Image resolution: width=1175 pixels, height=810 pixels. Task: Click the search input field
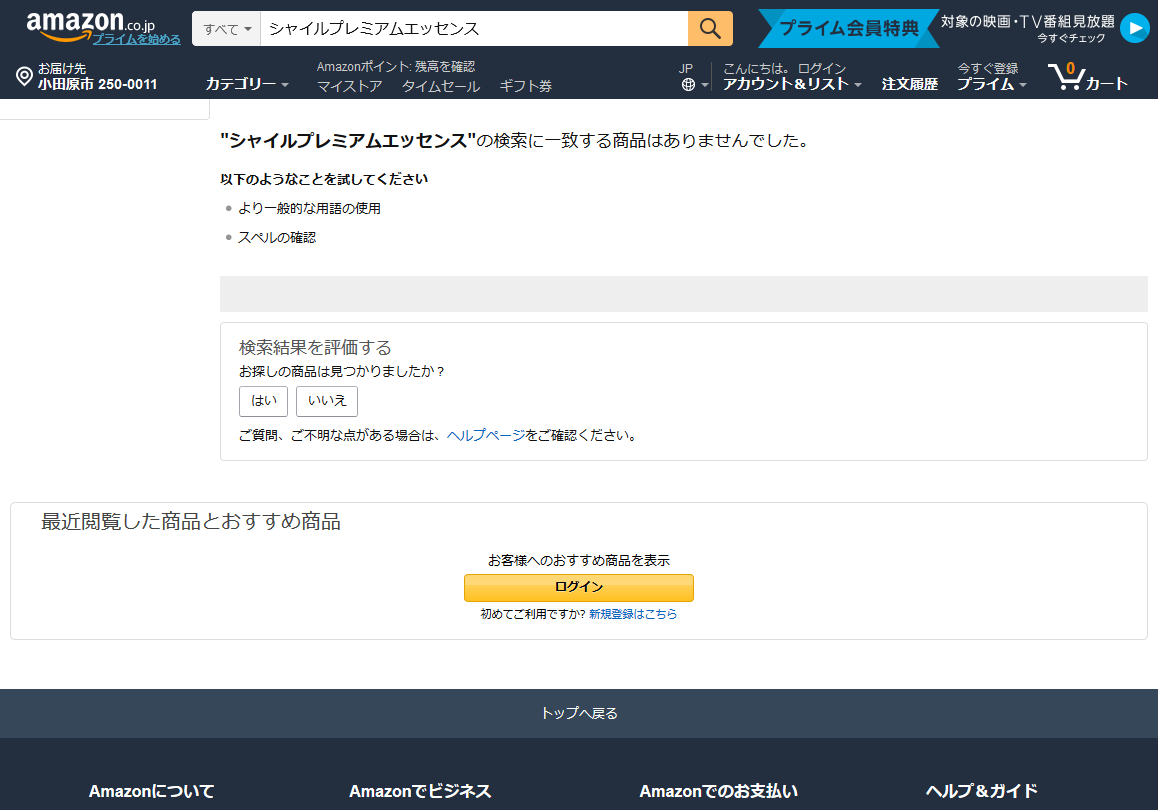[x=474, y=28]
